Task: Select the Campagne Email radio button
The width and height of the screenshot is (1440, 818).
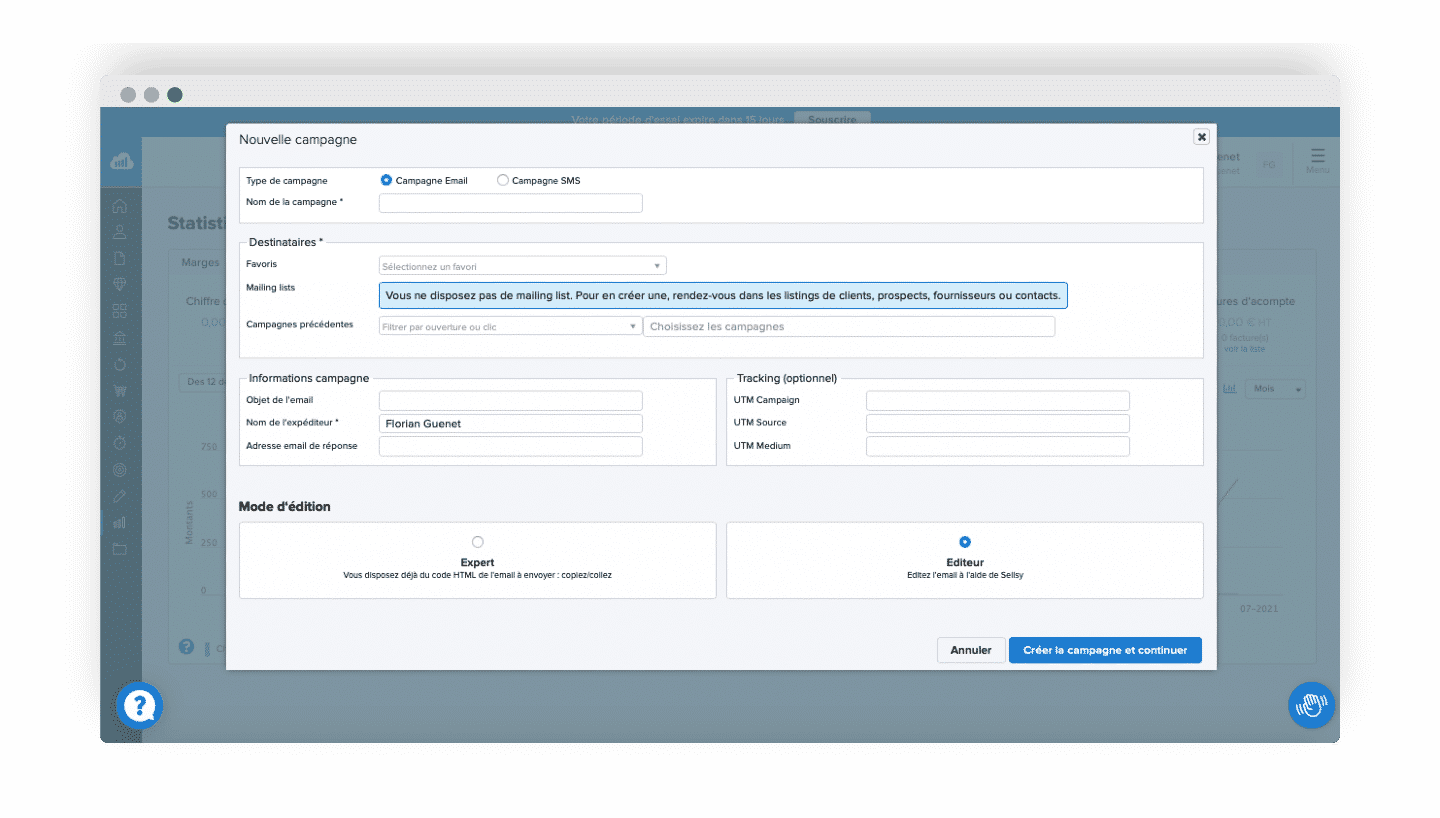Action: click(386, 180)
